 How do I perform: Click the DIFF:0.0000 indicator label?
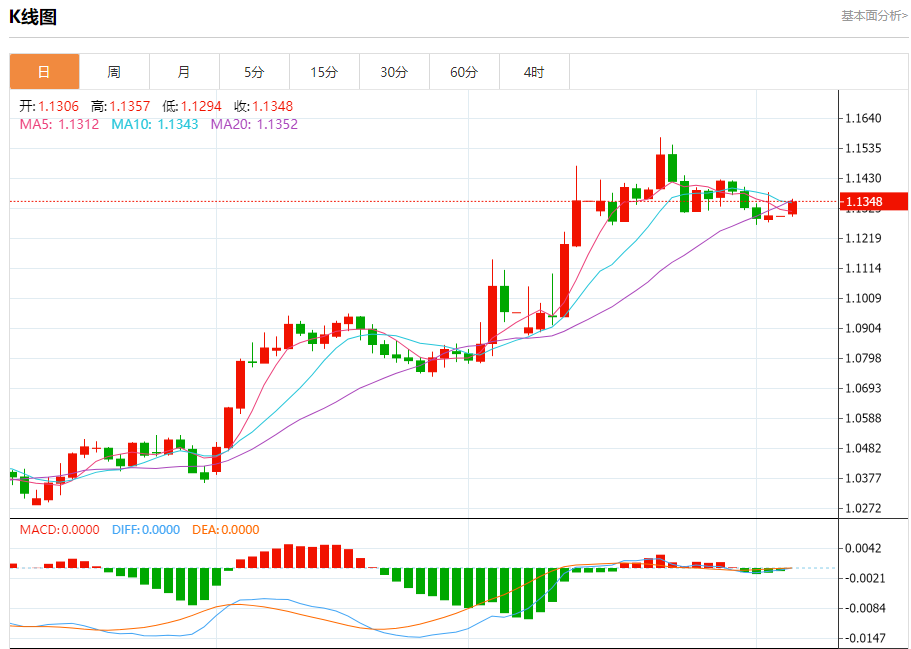(146, 530)
